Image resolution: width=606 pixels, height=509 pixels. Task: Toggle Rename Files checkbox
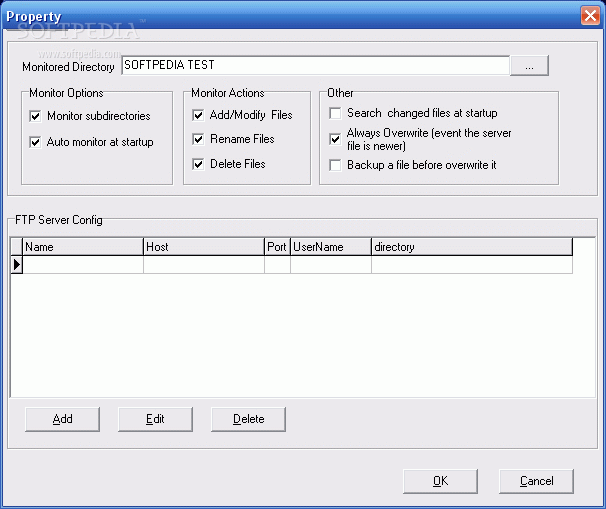[x=198, y=139]
